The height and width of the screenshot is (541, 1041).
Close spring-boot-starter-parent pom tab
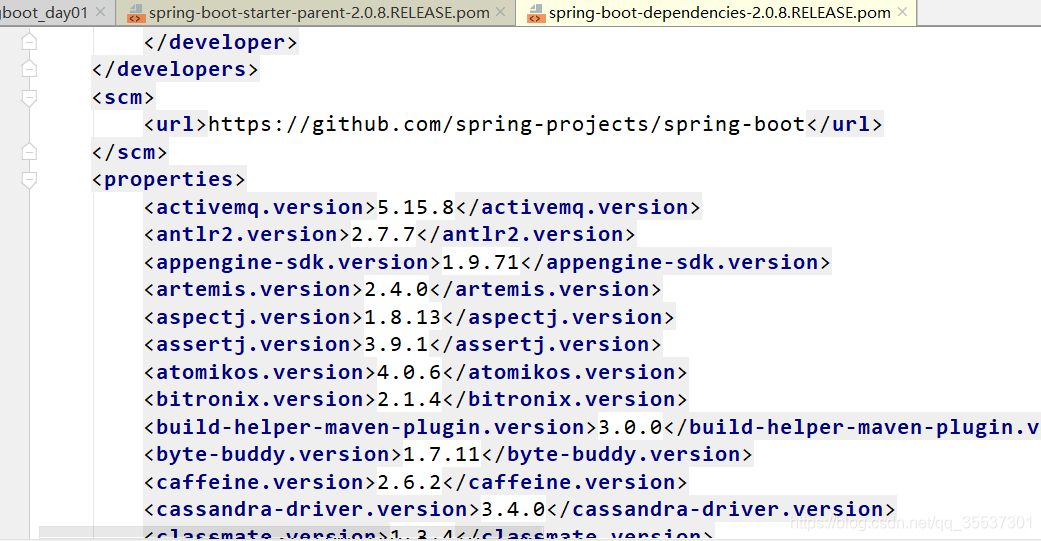pyautogui.click(x=501, y=12)
